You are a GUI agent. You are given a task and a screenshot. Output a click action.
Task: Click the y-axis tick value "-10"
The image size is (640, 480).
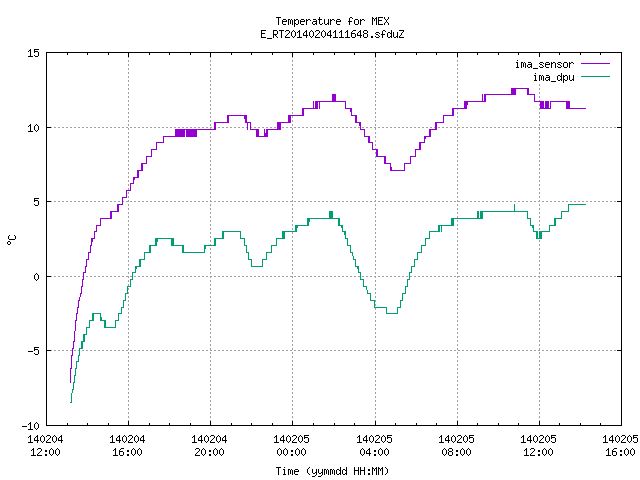[31, 426]
